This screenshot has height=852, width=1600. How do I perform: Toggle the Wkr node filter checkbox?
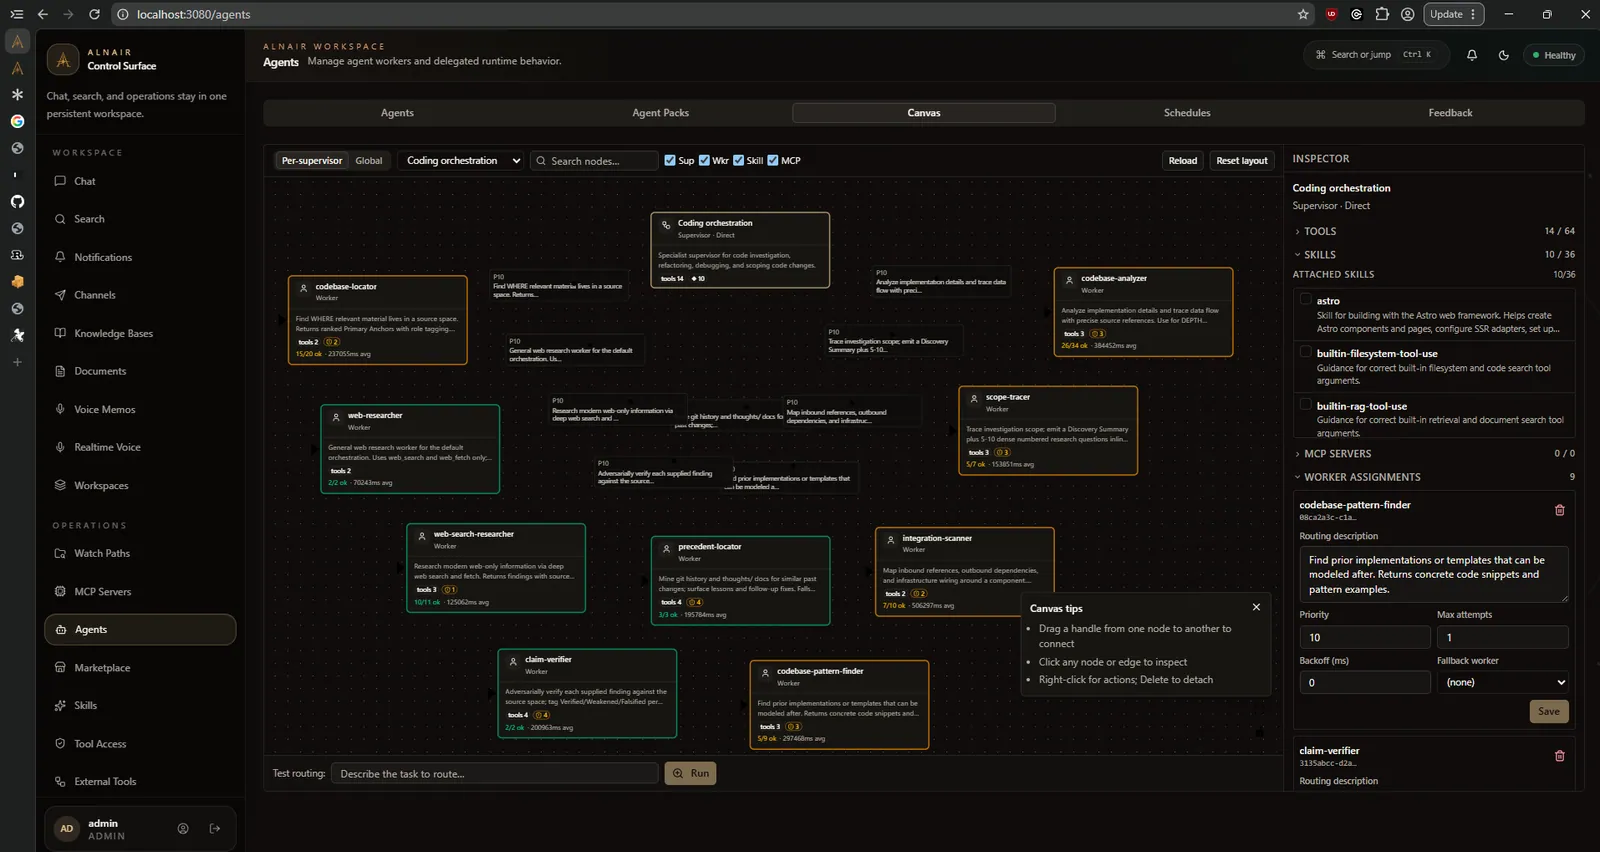(x=704, y=160)
